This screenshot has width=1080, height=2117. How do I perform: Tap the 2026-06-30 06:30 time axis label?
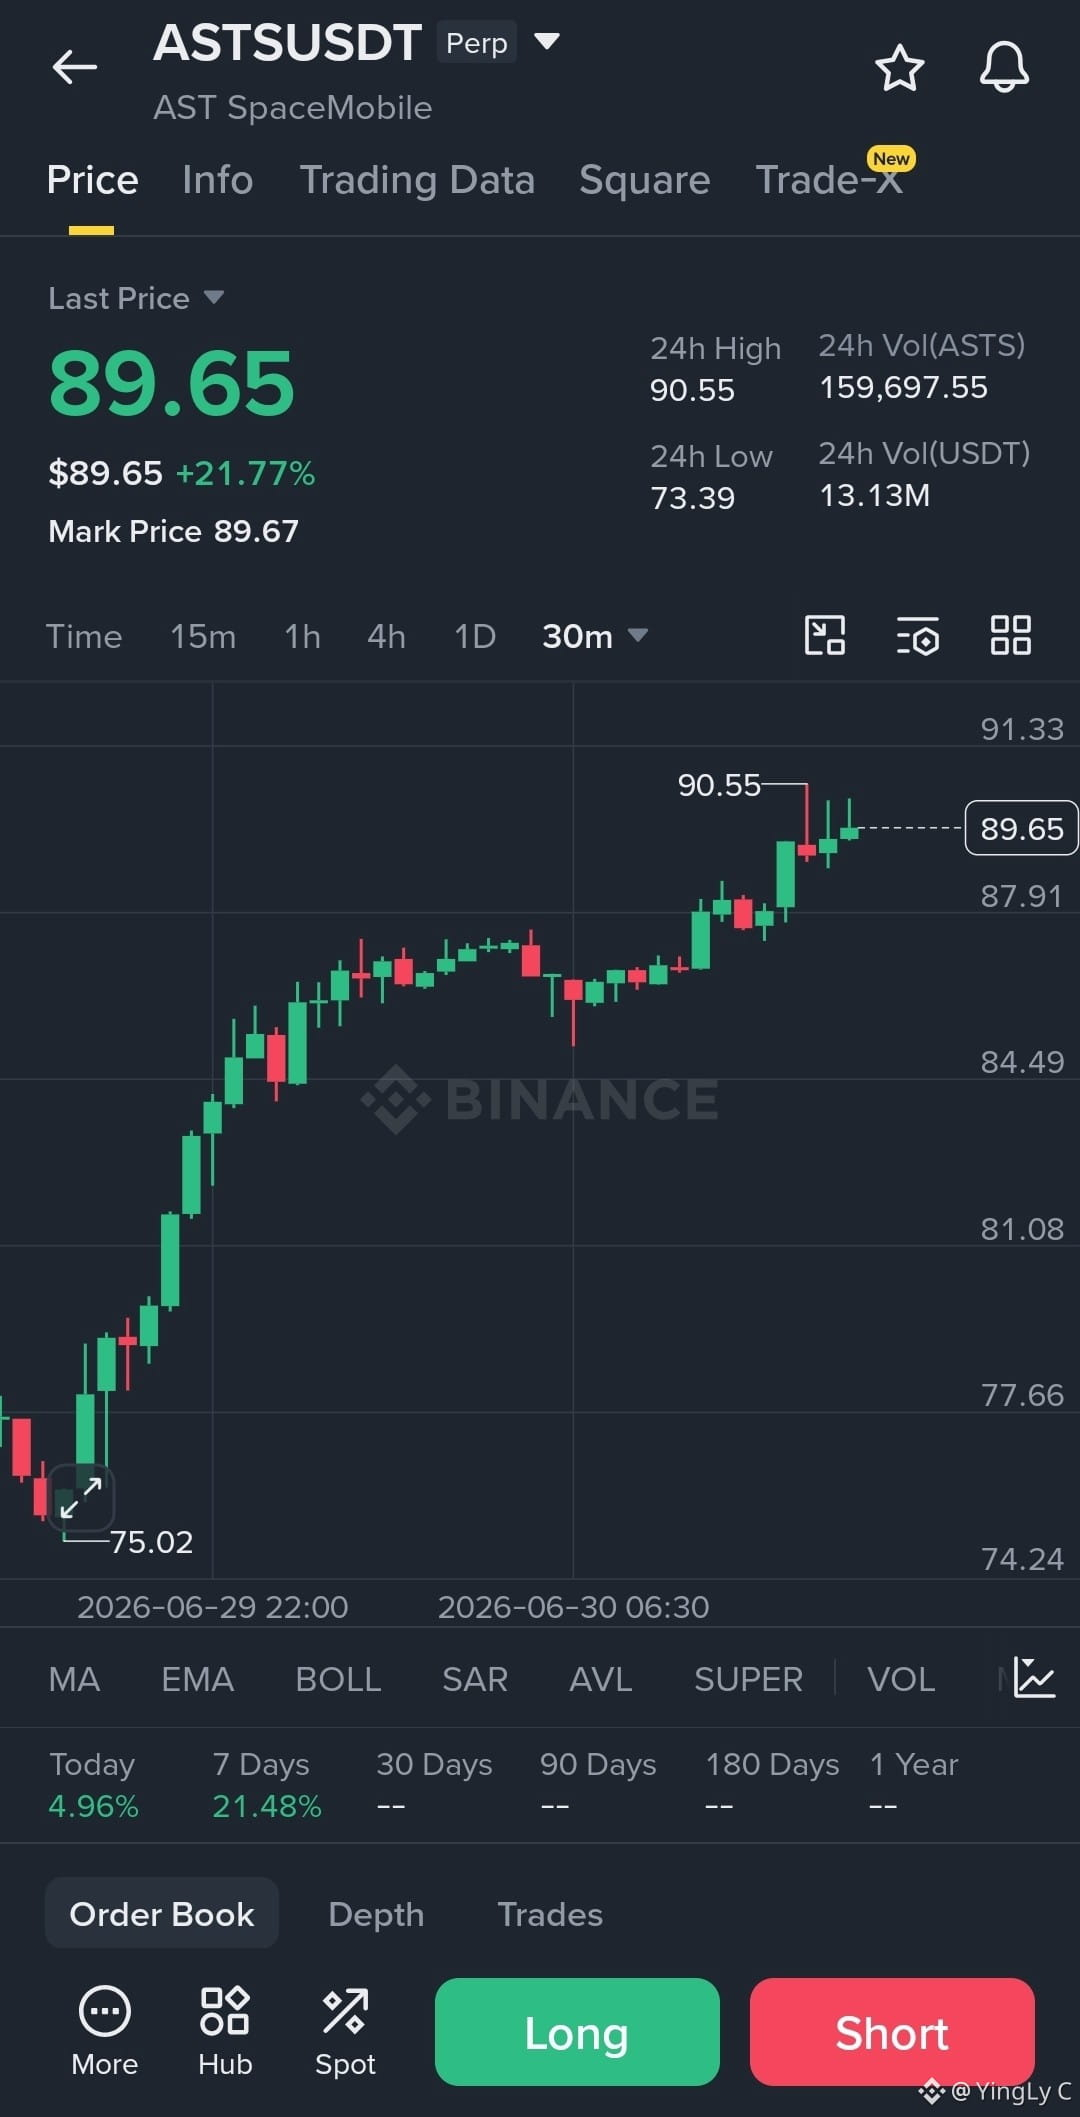coord(573,1607)
